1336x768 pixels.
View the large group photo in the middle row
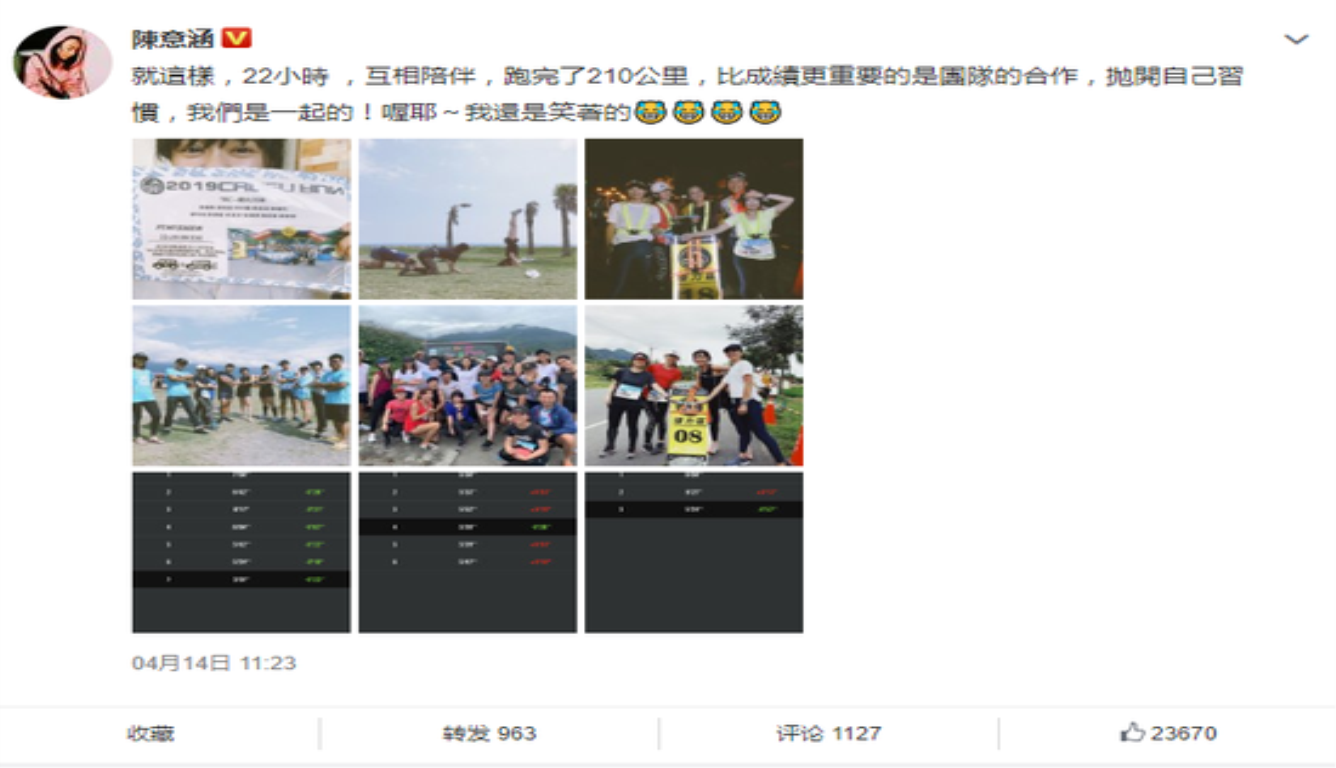pyautogui.click(x=466, y=386)
